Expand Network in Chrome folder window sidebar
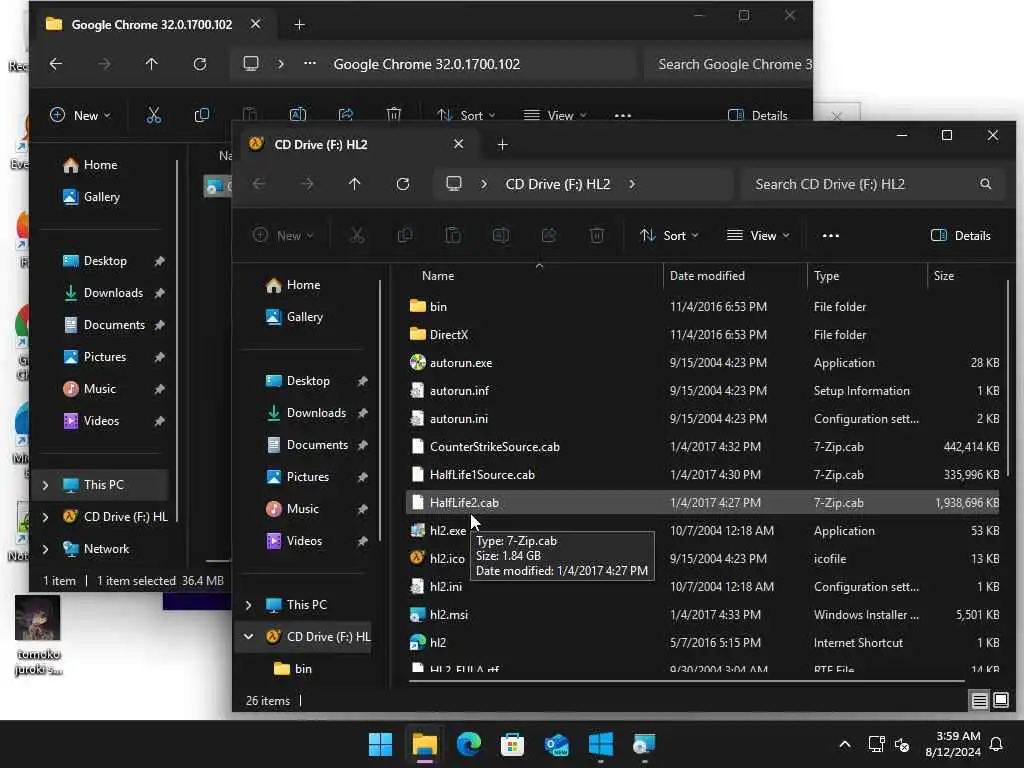The image size is (1024, 768). coord(46,549)
